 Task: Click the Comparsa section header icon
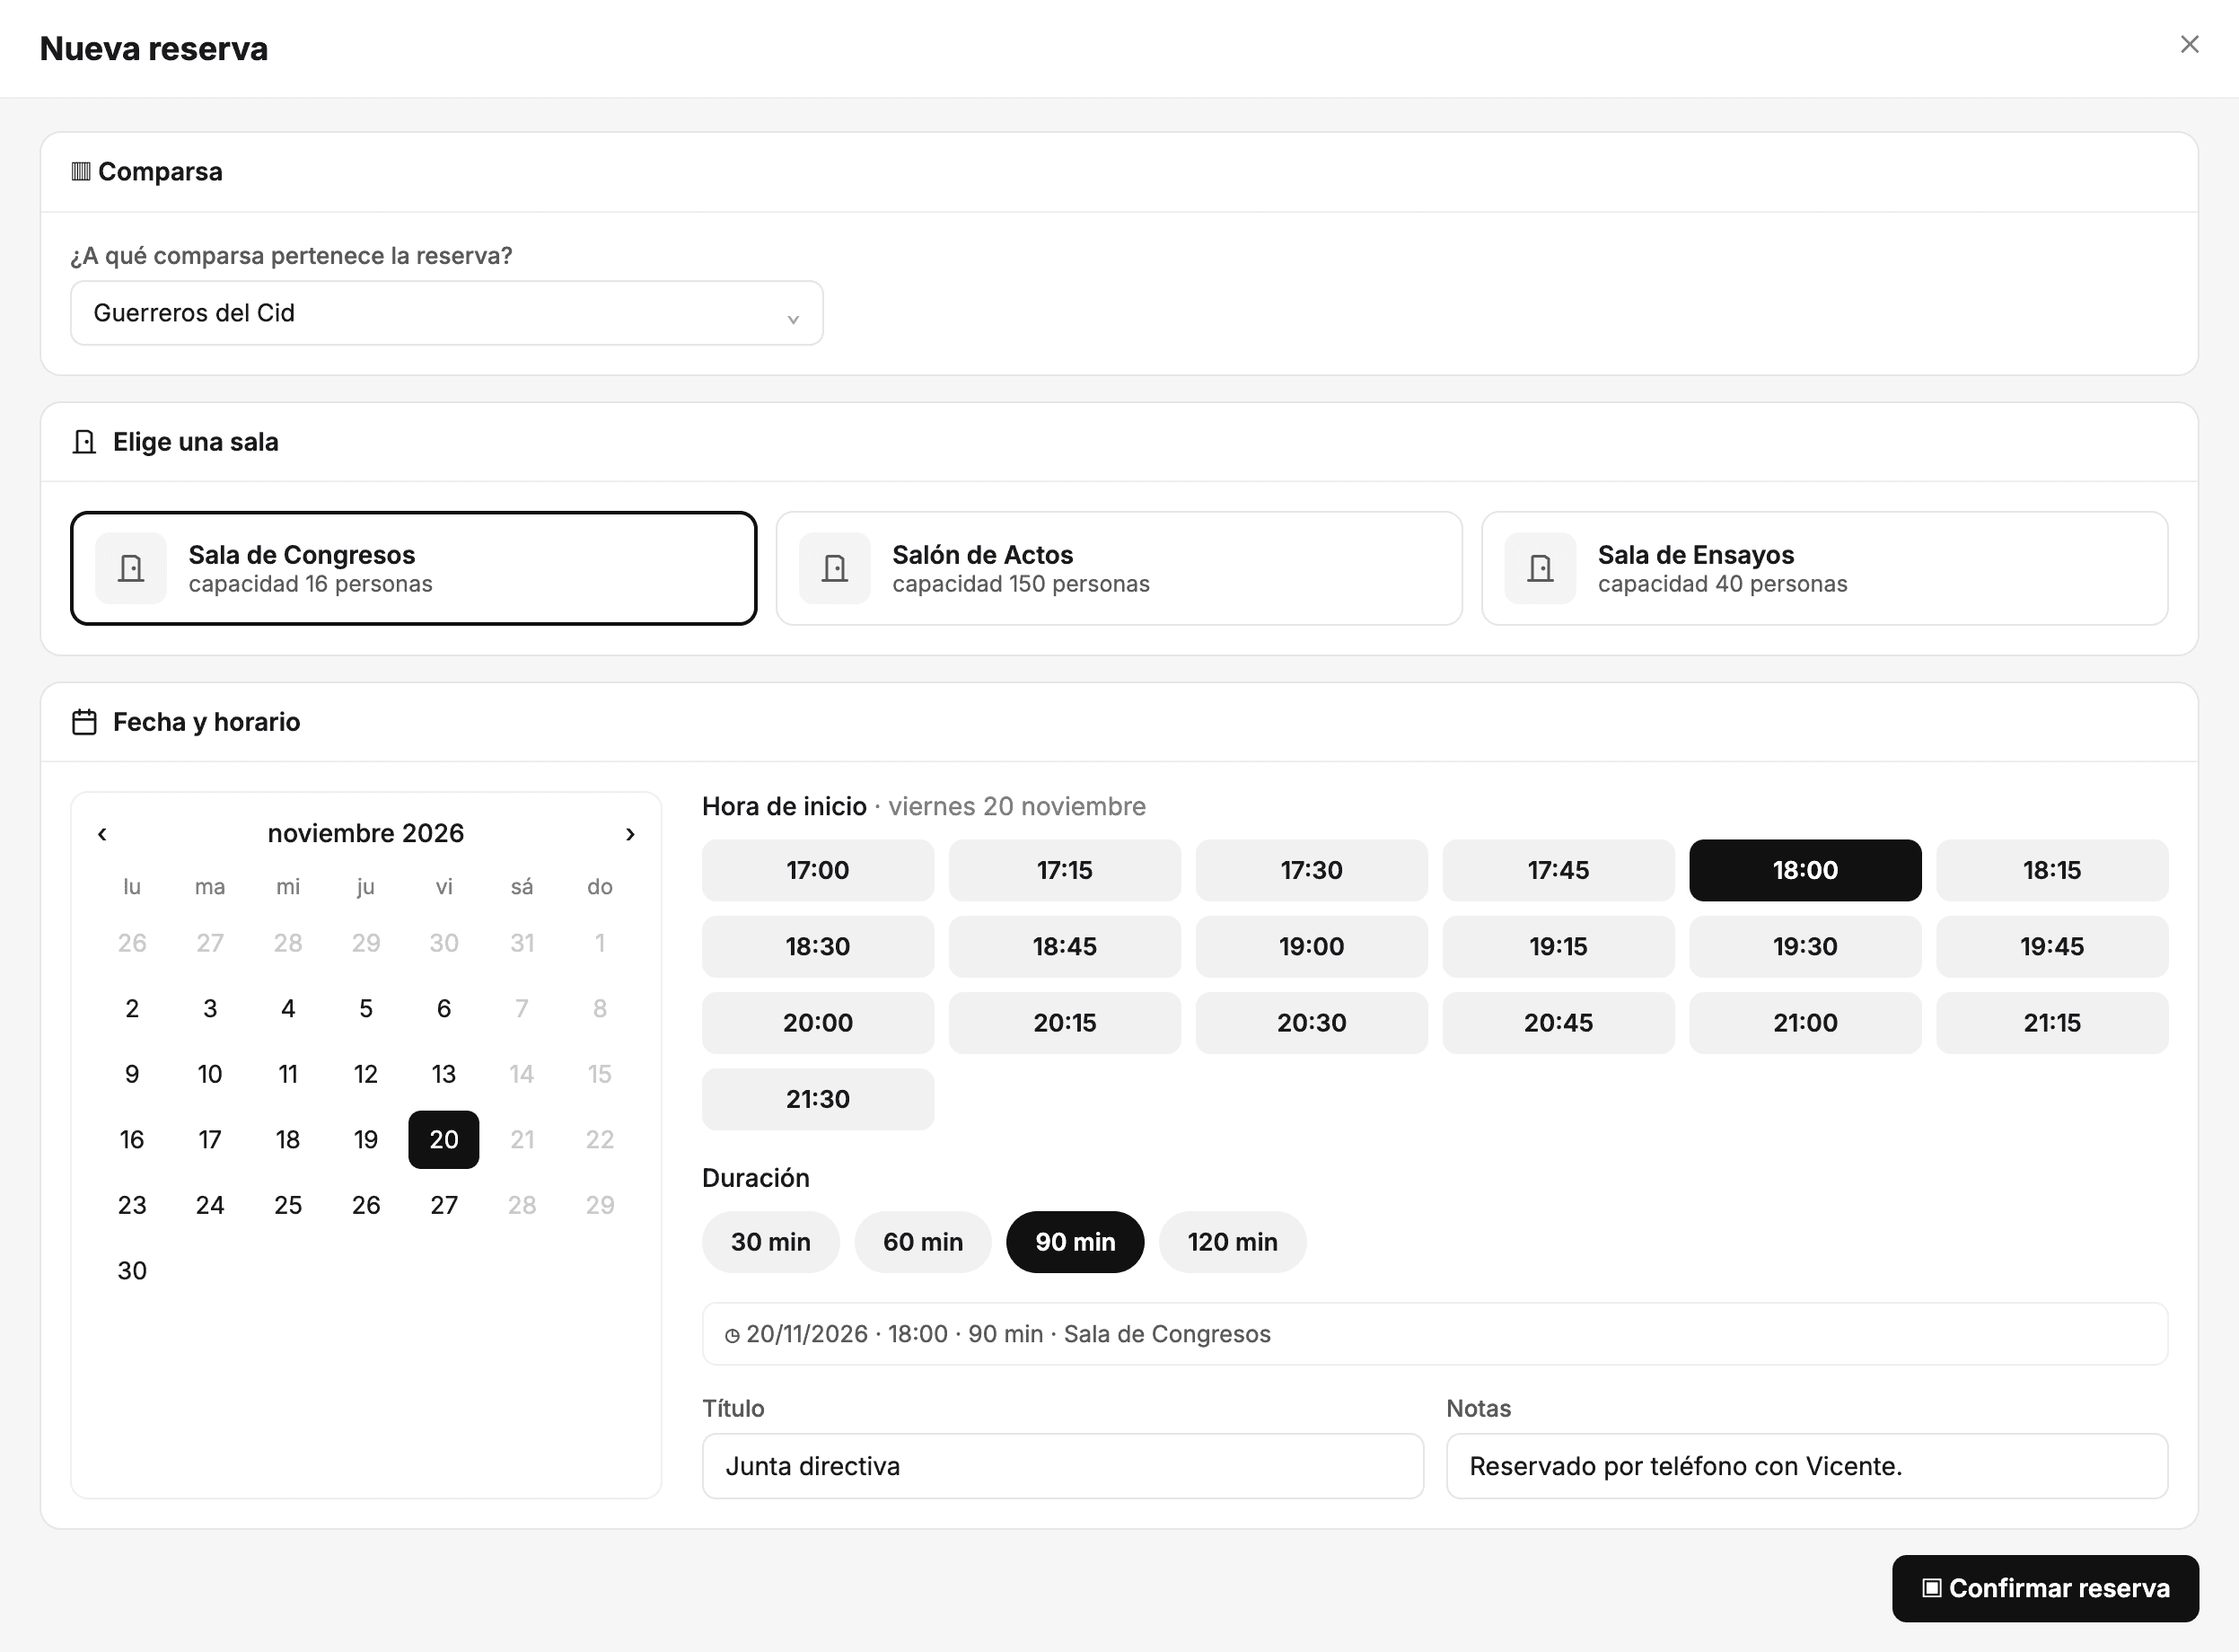[81, 172]
